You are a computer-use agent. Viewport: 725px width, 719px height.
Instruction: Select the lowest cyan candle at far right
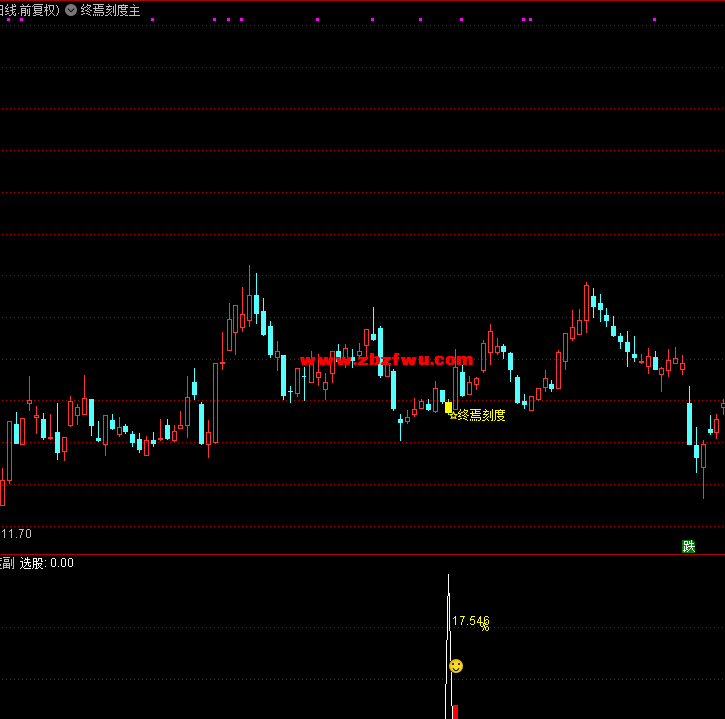697,452
